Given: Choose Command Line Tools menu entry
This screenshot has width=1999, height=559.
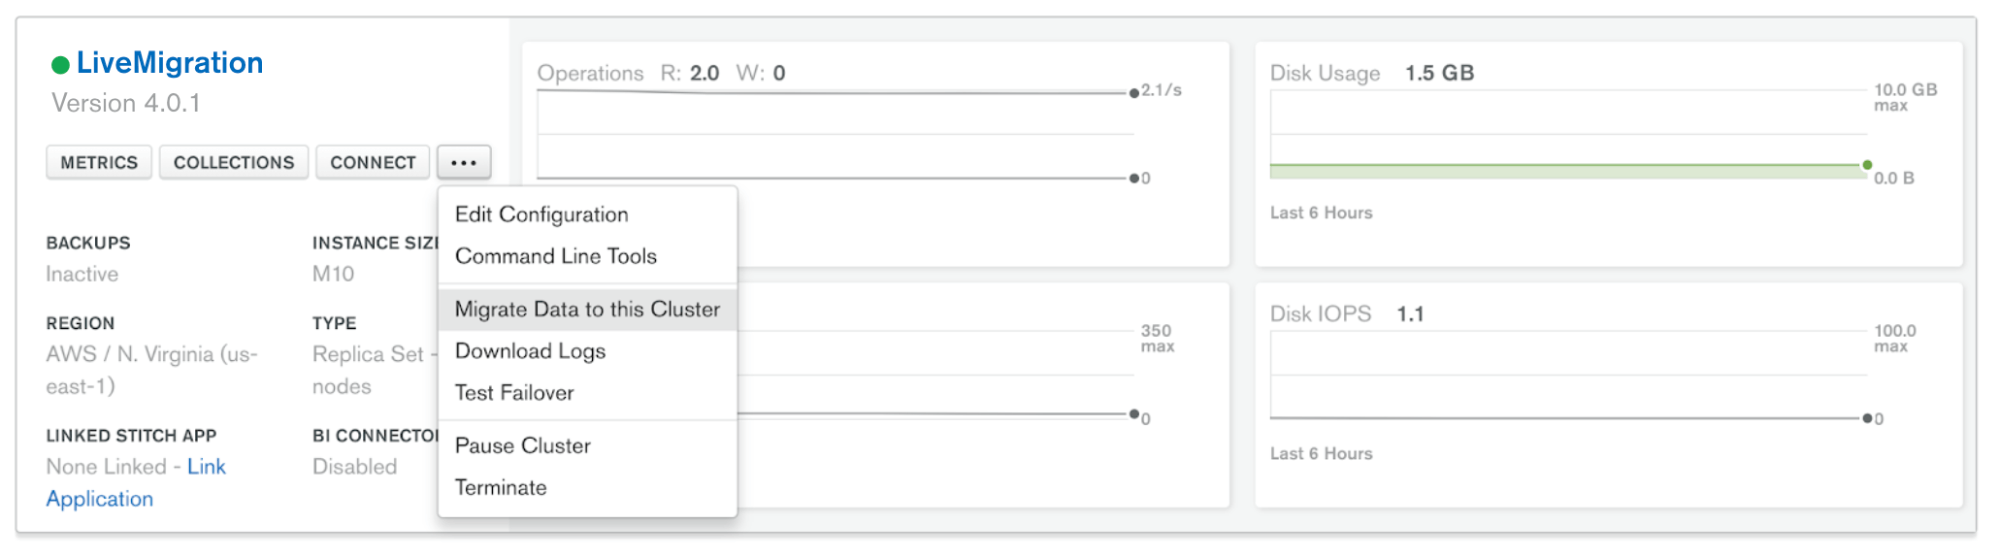Looking at the screenshot, I should click(556, 257).
